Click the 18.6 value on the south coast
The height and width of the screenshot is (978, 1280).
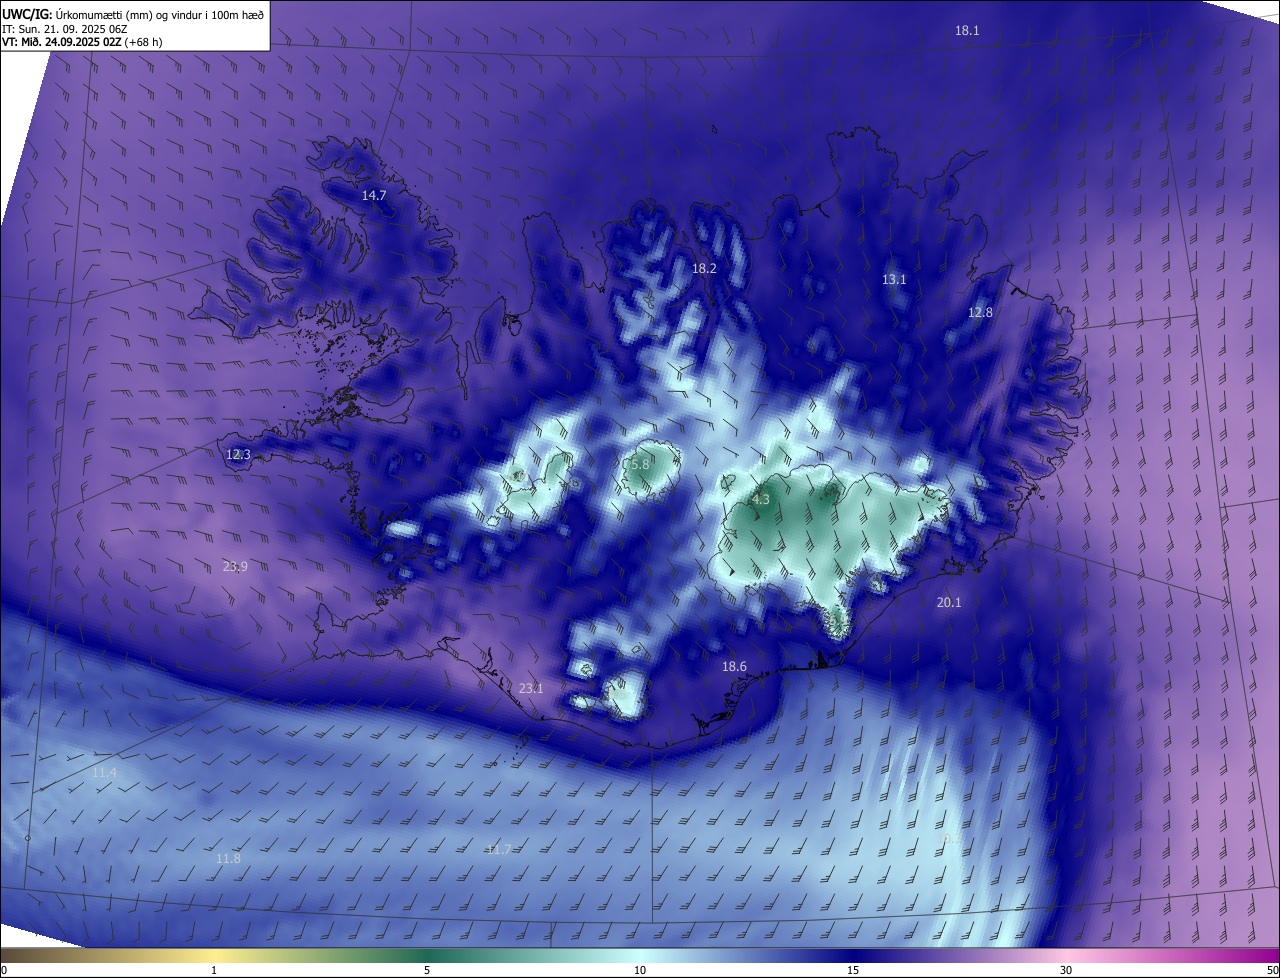coord(734,667)
